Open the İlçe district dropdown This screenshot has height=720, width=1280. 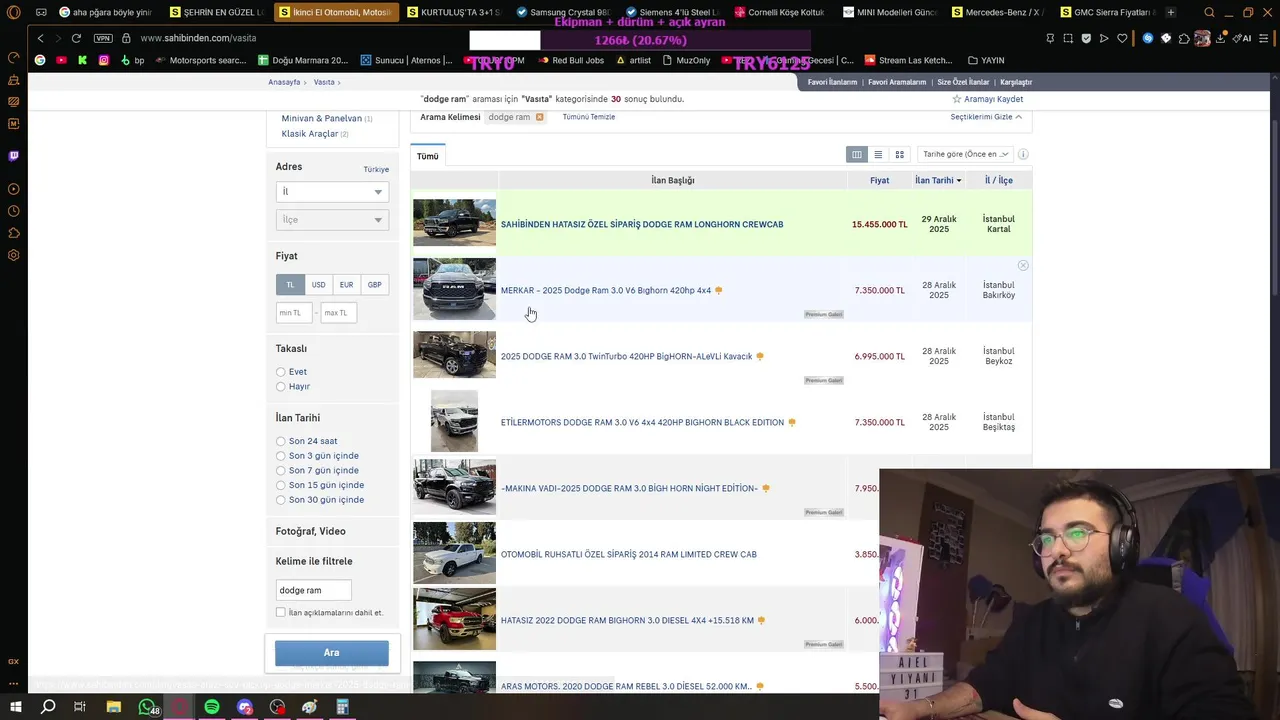pos(332,220)
